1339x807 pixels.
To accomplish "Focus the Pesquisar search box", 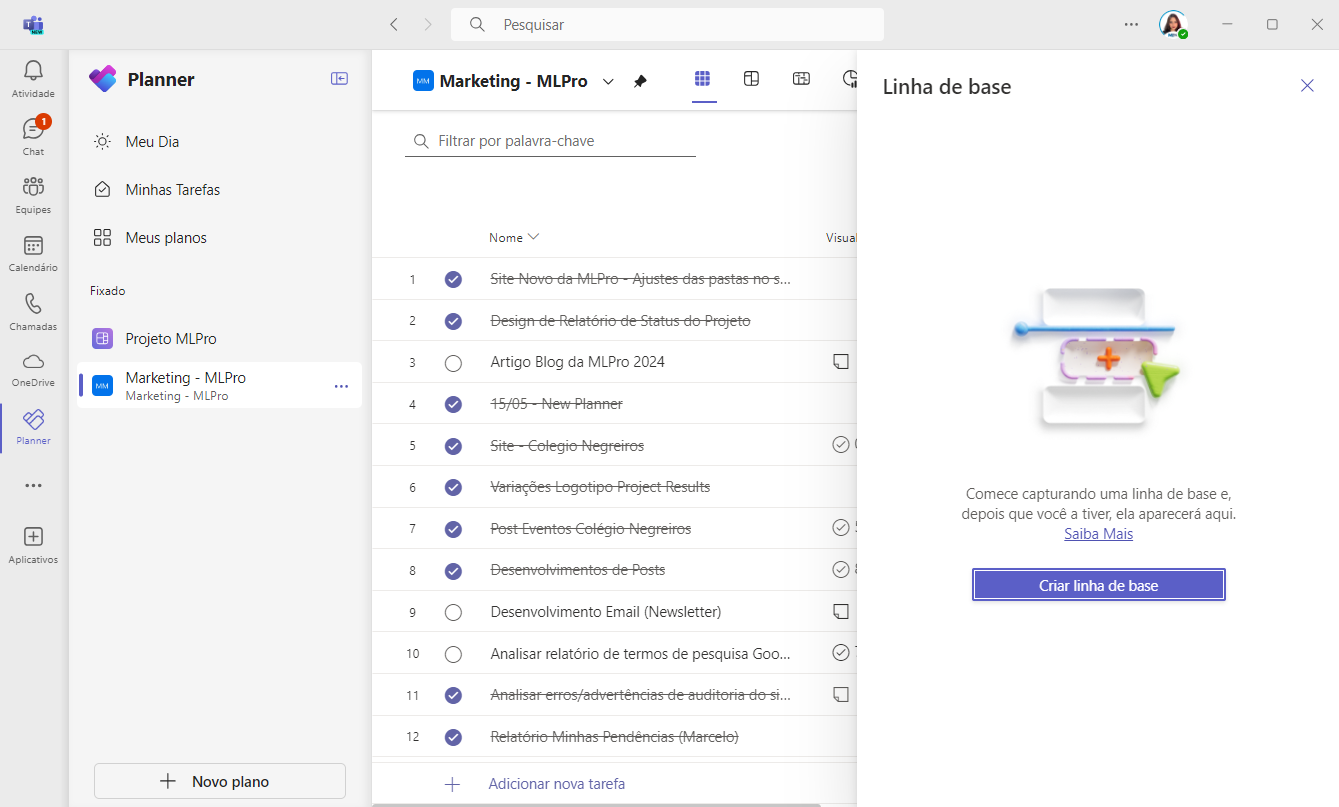I will pos(667,24).
